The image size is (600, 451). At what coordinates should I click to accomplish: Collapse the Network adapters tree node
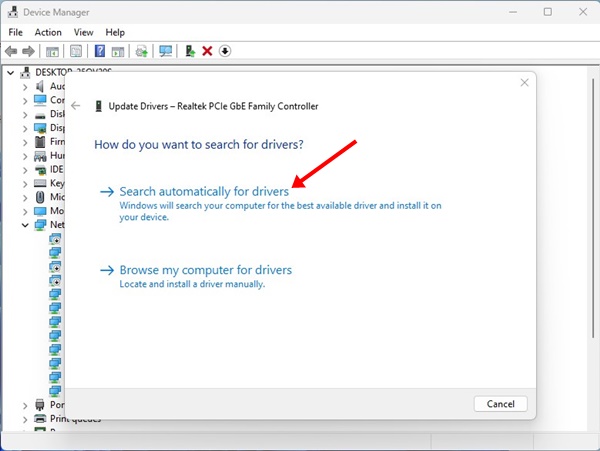(25, 226)
